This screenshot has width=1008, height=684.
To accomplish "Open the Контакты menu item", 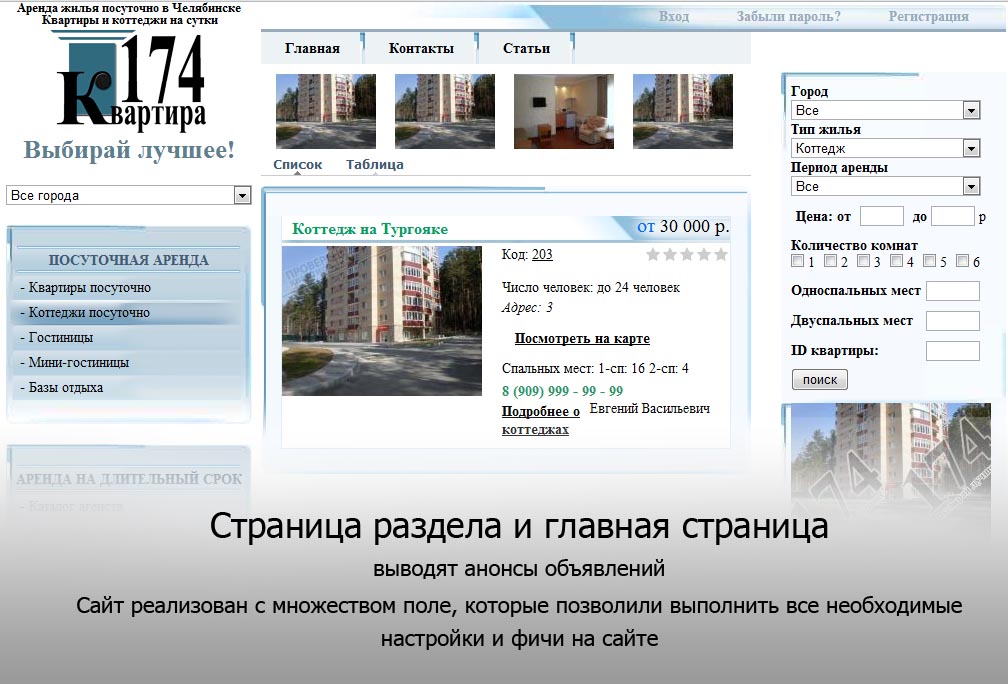I will pos(421,48).
